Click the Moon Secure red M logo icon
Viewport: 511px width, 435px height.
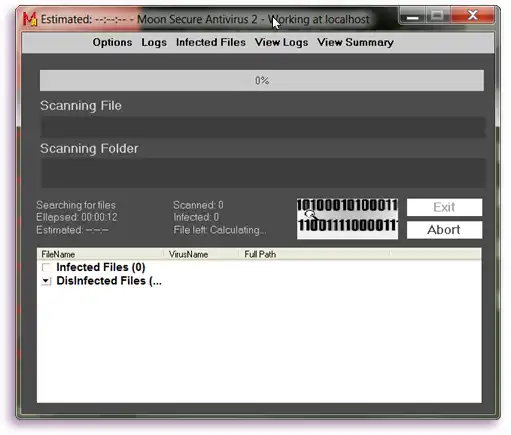[29, 19]
